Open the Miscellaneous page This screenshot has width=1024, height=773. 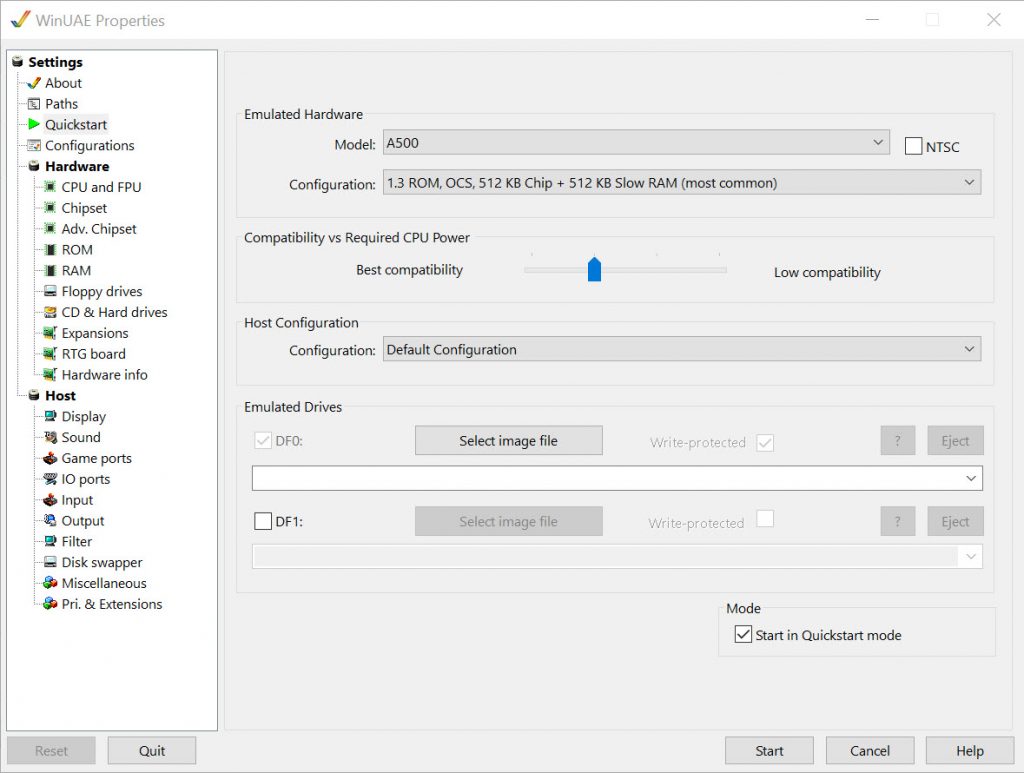coord(104,583)
